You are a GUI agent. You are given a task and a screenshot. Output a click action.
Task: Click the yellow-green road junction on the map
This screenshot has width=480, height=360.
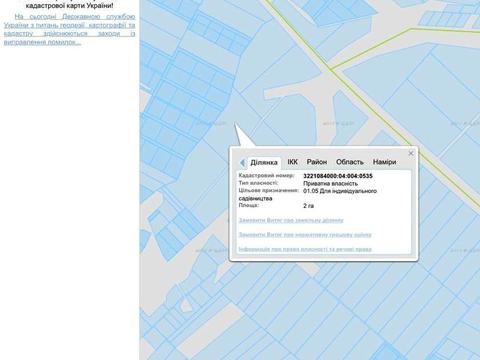point(331,69)
